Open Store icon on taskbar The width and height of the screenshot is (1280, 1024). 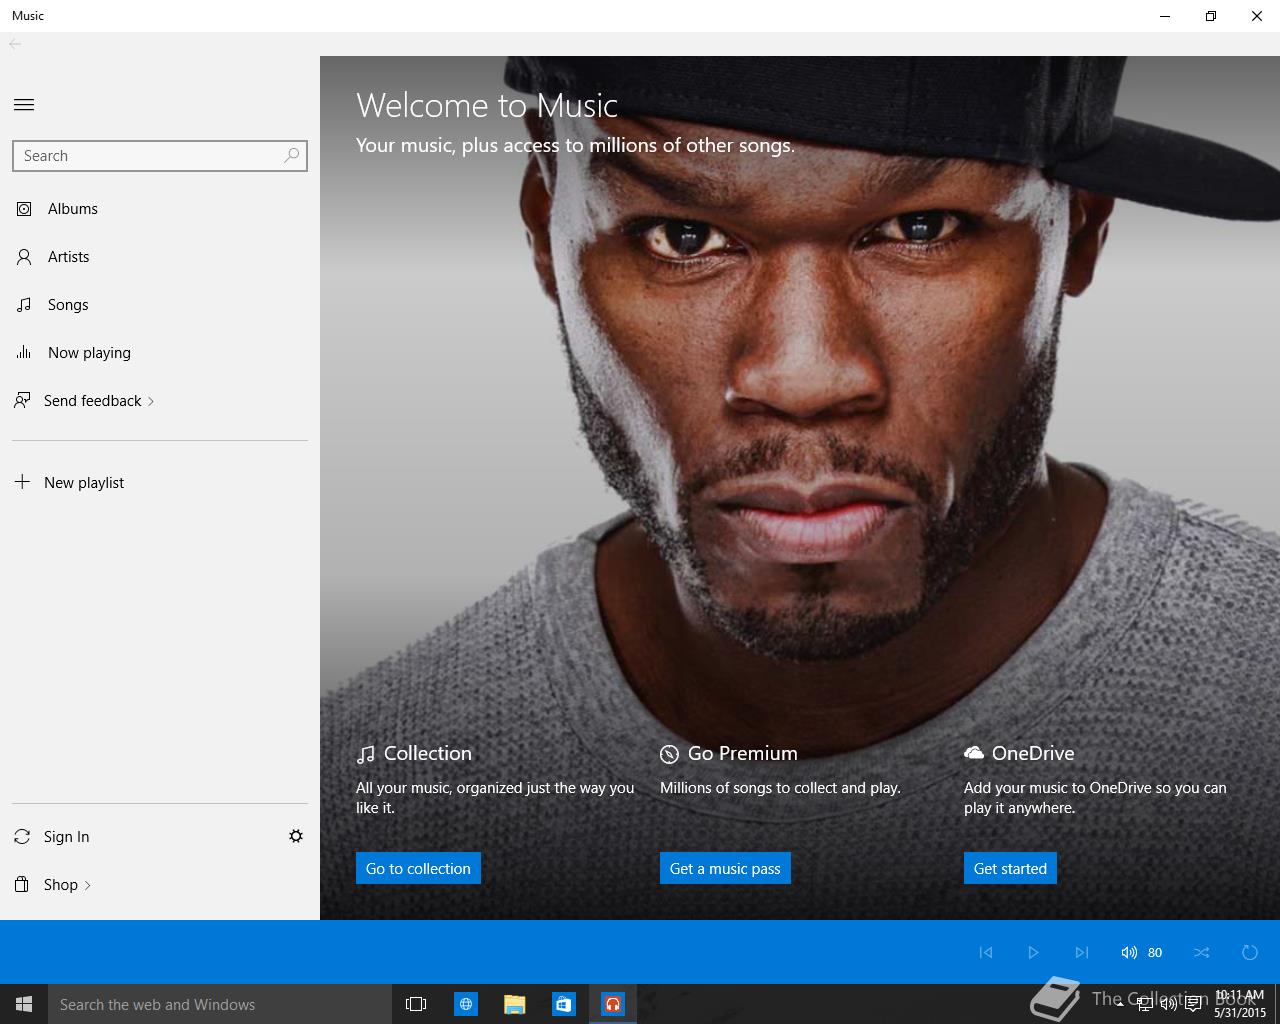(564, 1004)
